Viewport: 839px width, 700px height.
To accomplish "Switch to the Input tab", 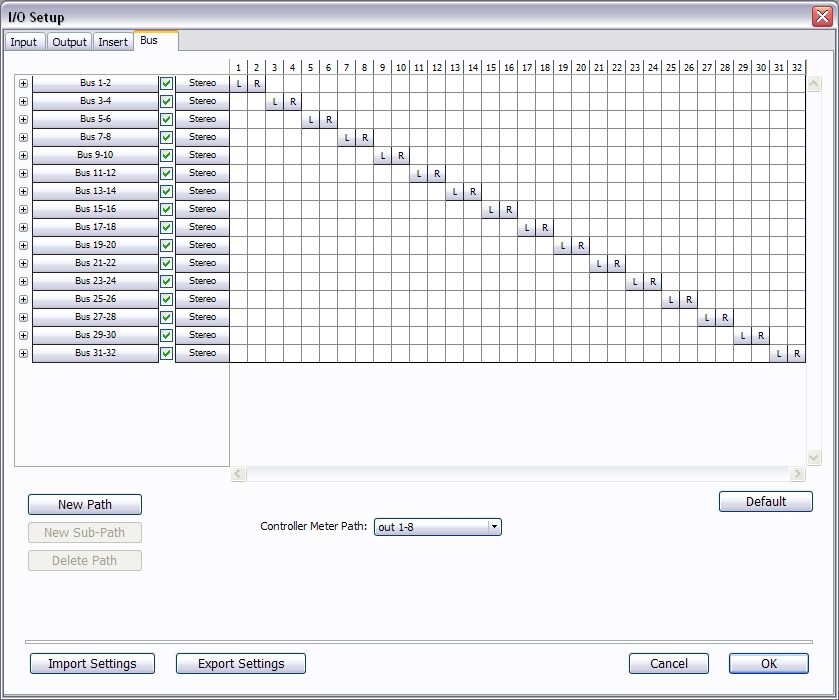I will point(24,42).
